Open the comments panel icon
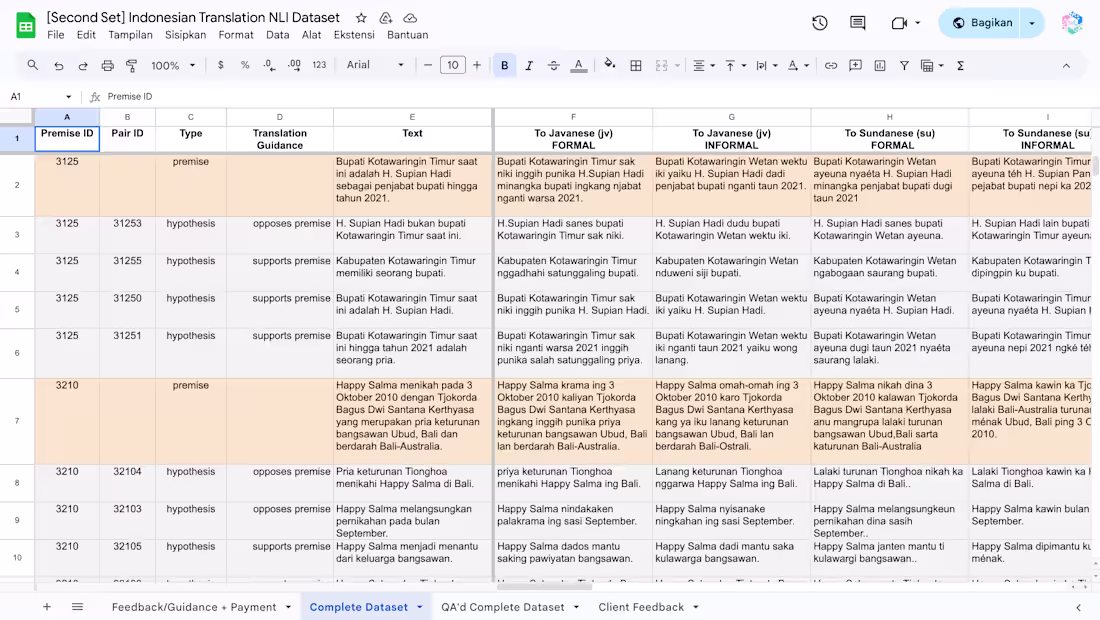 pos(857,23)
